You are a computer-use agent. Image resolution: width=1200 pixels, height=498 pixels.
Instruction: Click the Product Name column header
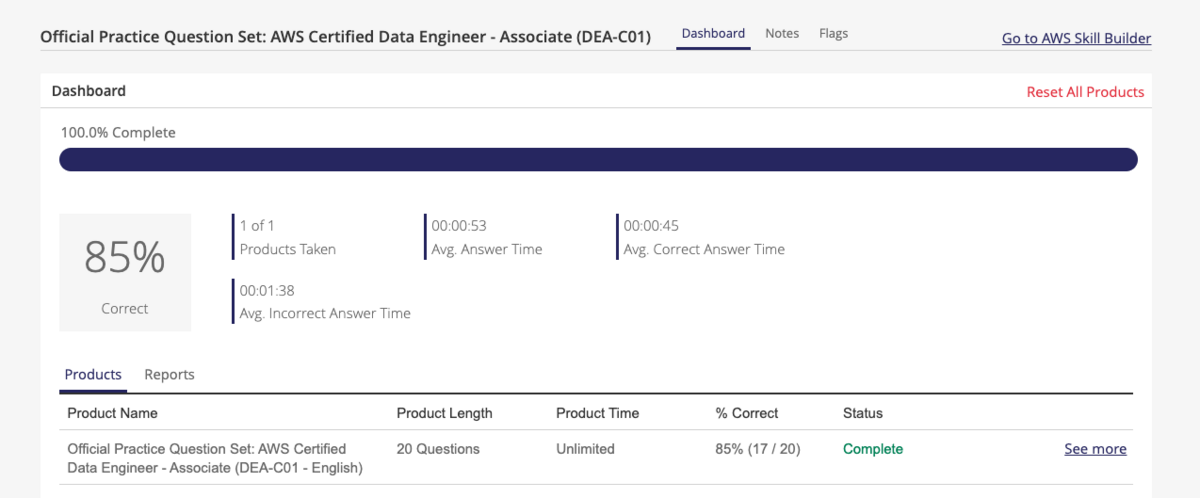pos(112,413)
